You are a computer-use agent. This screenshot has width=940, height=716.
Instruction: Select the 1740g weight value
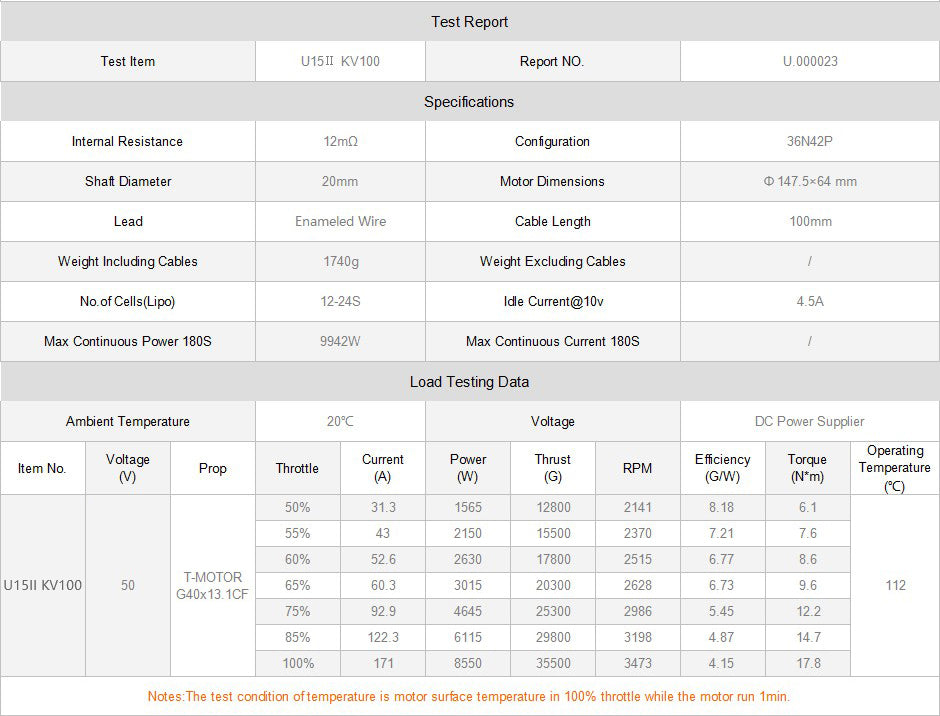pos(340,262)
